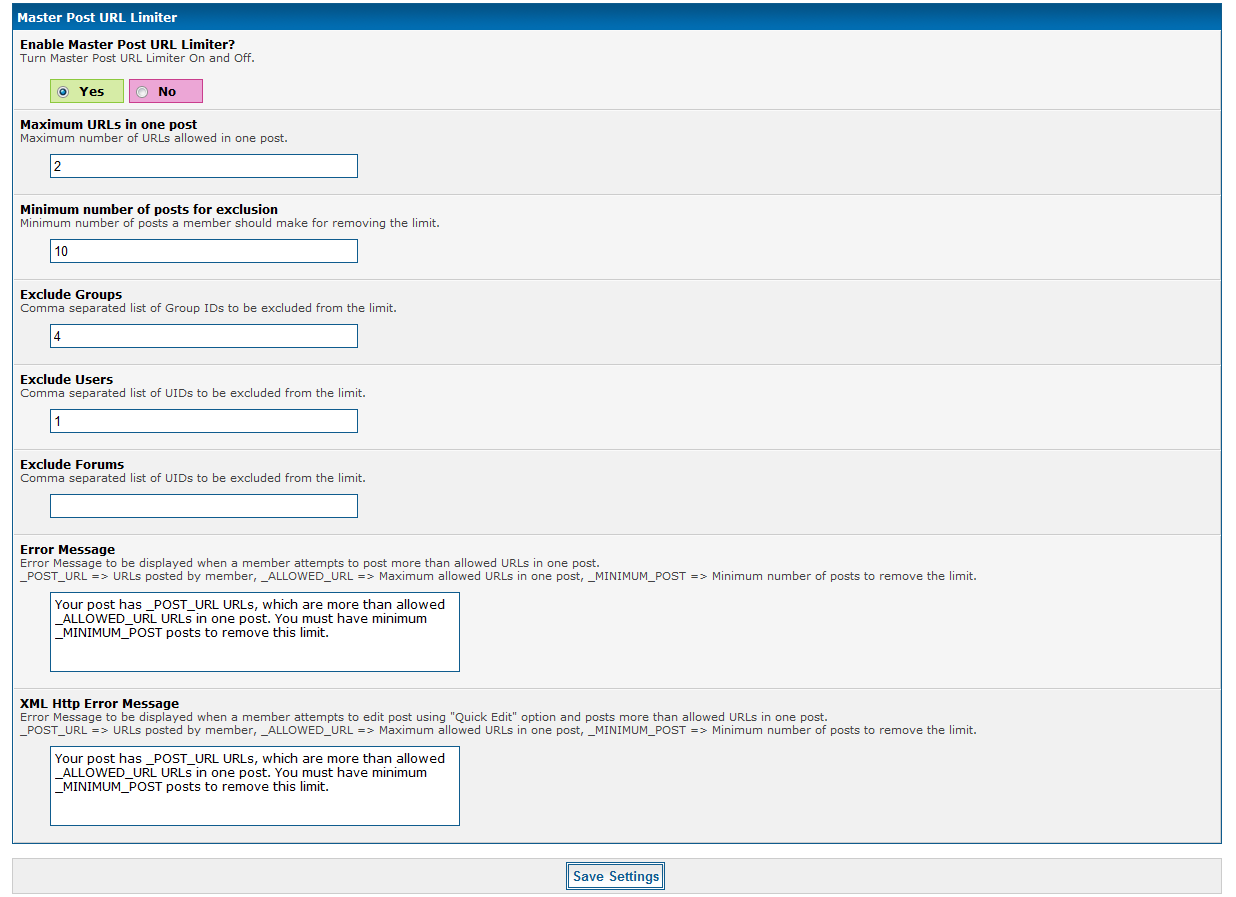
Task: Click the 'Exclude Forums' setting title
Action: click(x=72, y=465)
